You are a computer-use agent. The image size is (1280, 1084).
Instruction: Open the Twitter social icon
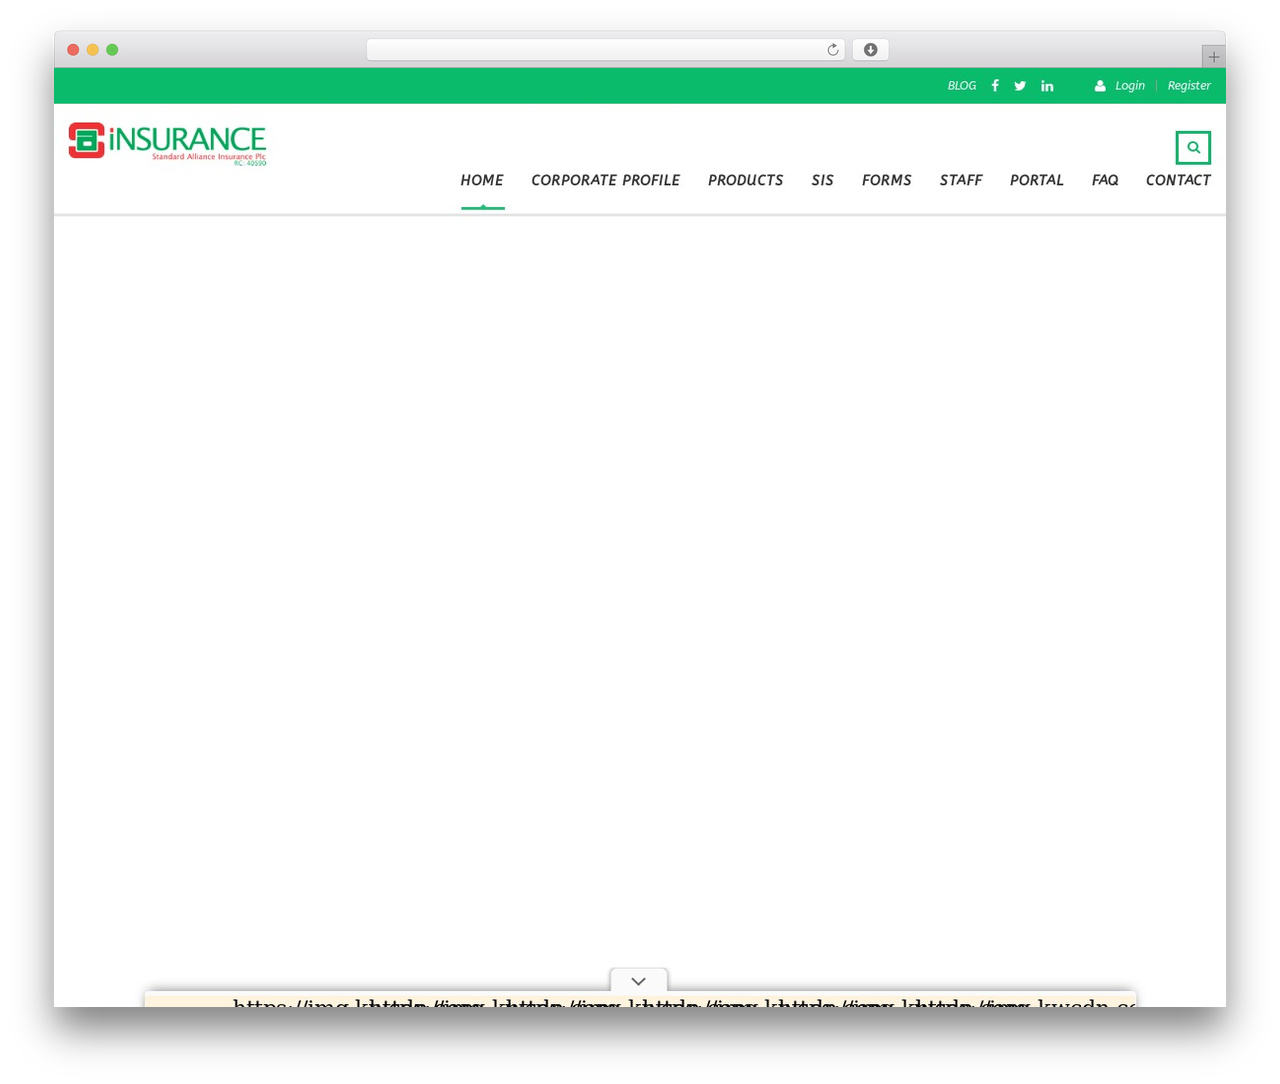click(x=1020, y=86)
